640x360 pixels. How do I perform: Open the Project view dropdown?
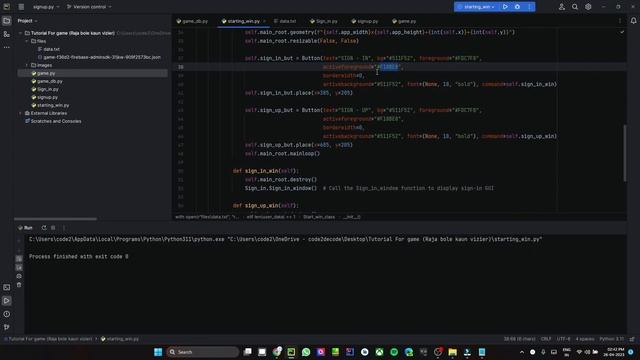pos(27,21)
